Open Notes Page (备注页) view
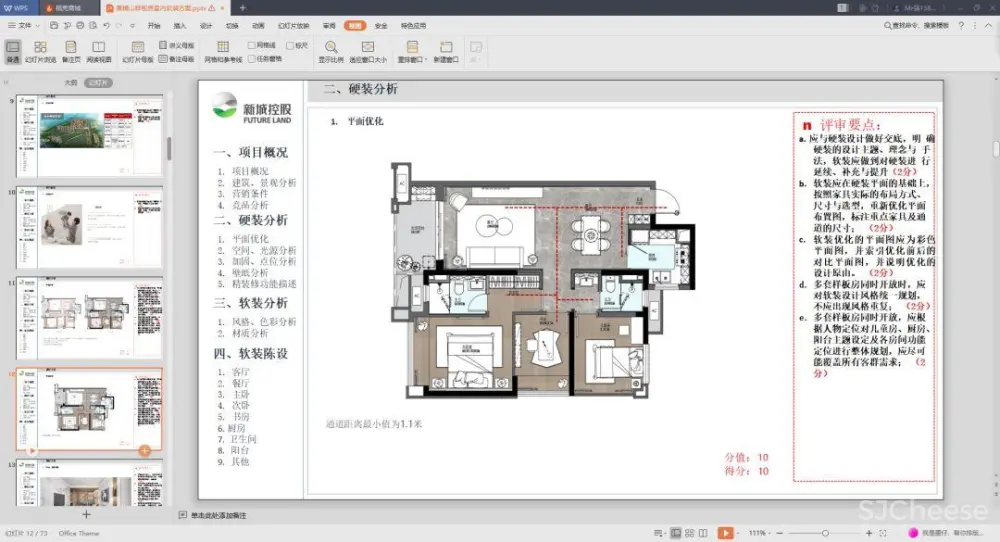 [x=71, y=50]
